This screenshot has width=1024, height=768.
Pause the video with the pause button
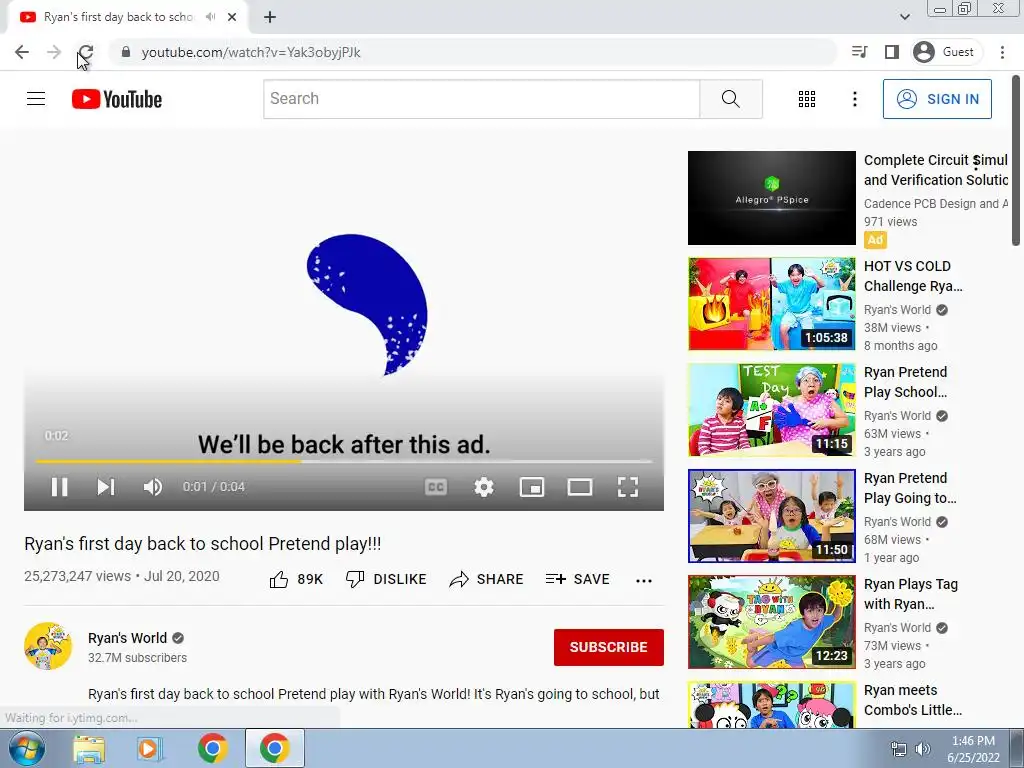(x=59, y=487)
